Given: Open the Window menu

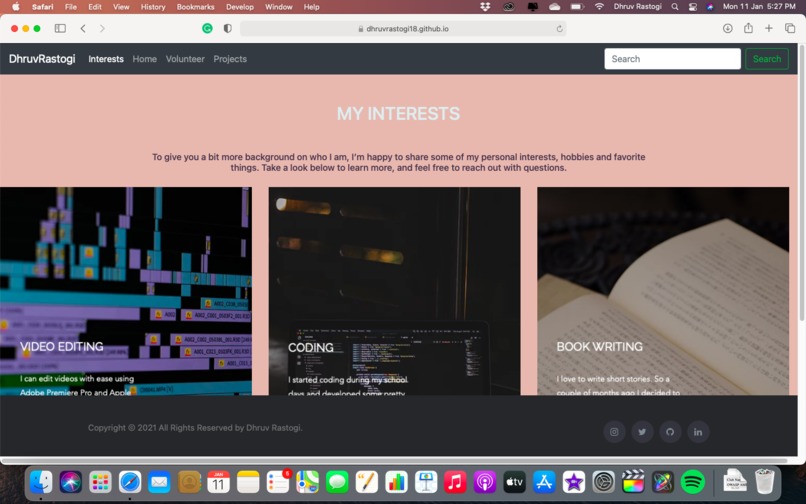Looking at the screenshot, I should point(279,7).
